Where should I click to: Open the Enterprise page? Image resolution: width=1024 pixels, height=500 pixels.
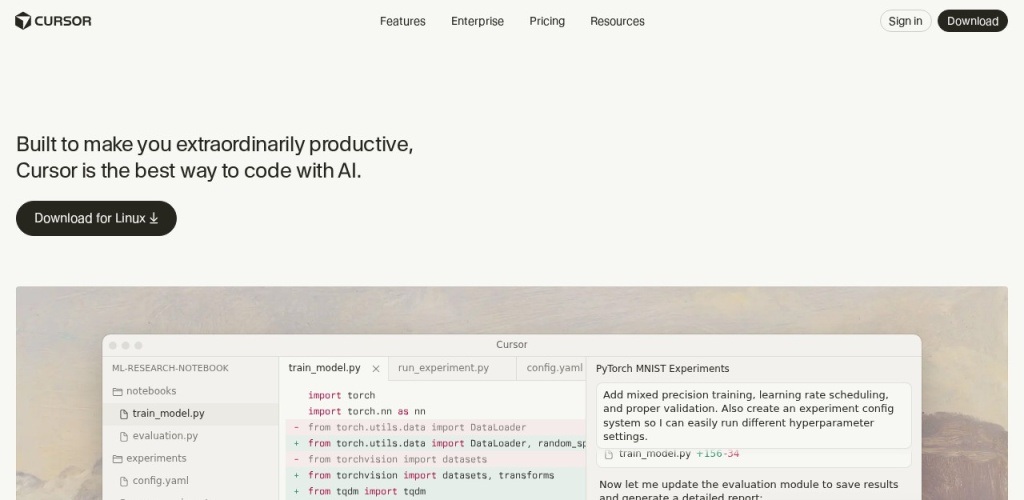477,21
